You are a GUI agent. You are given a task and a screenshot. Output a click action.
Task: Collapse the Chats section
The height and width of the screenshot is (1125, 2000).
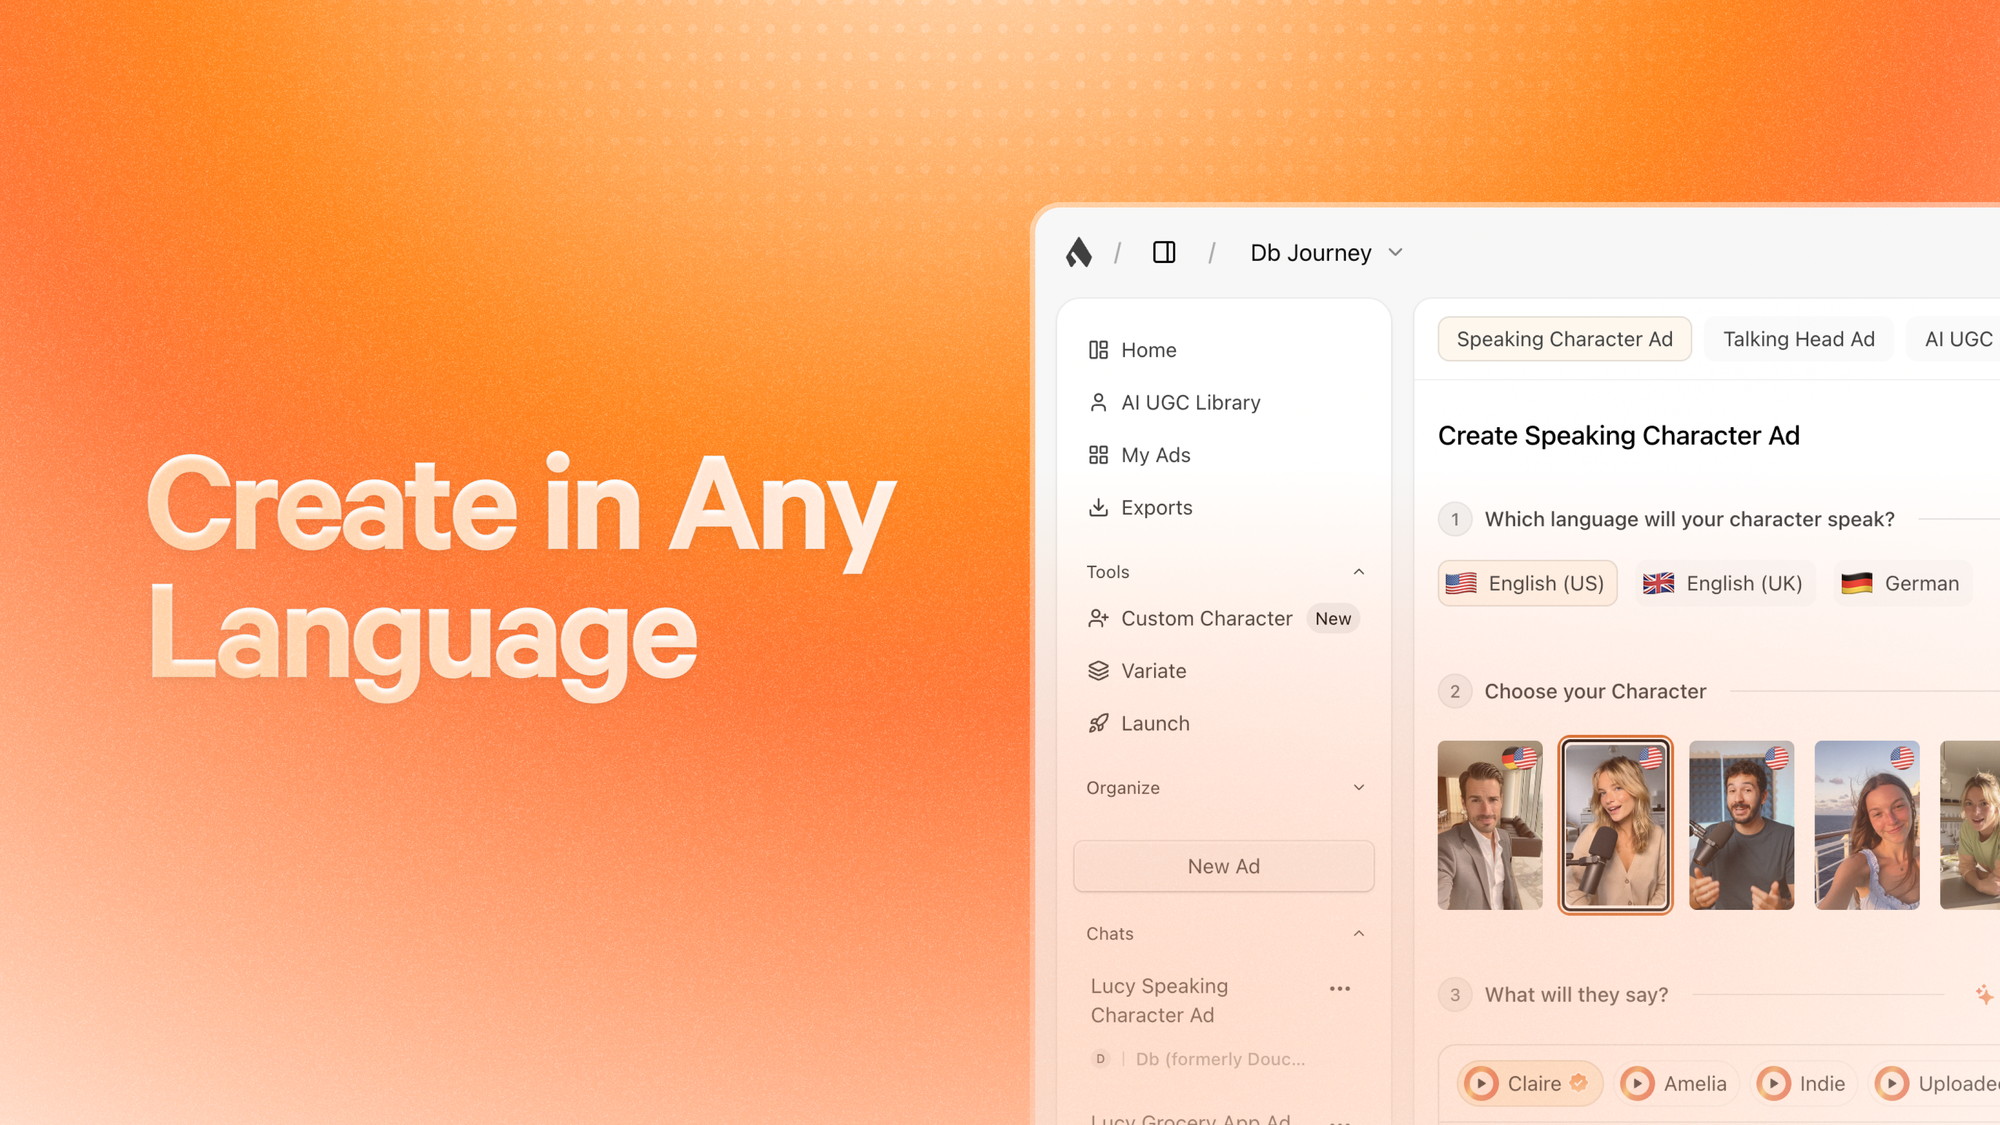pyautogui.click(x=1358, y=934)
